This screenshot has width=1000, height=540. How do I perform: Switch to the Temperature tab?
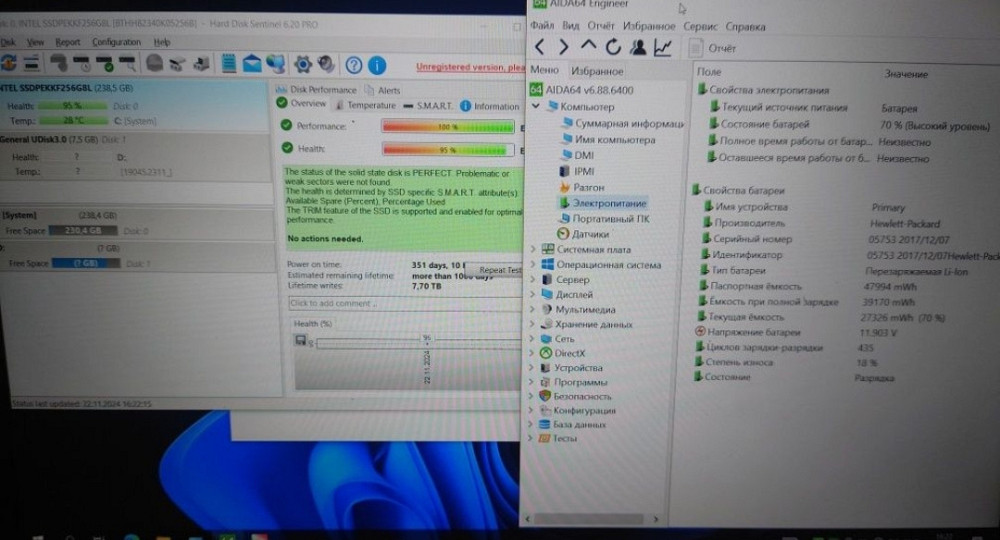click(366, 105)
